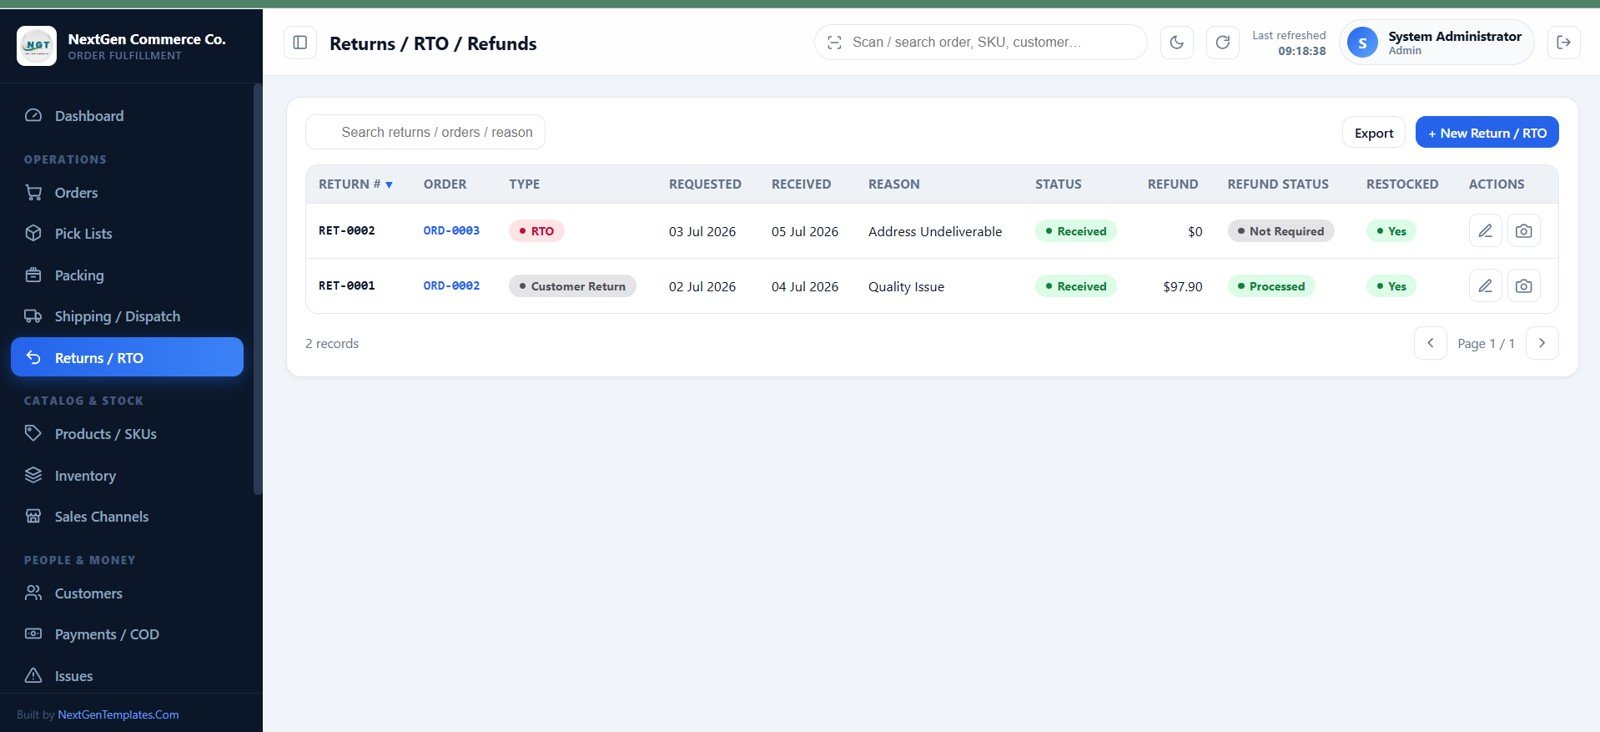
Task: Click the logout icon in header
Action: 1564,42
